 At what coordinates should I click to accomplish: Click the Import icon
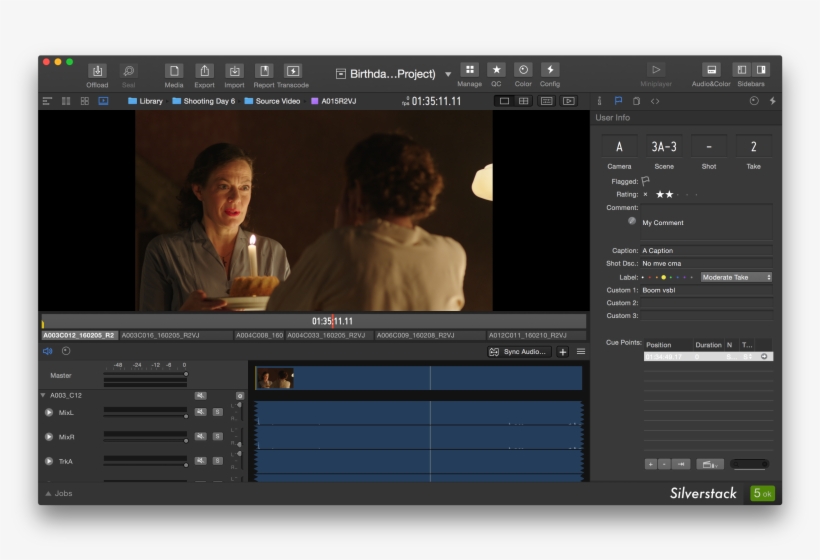point(234,71)
